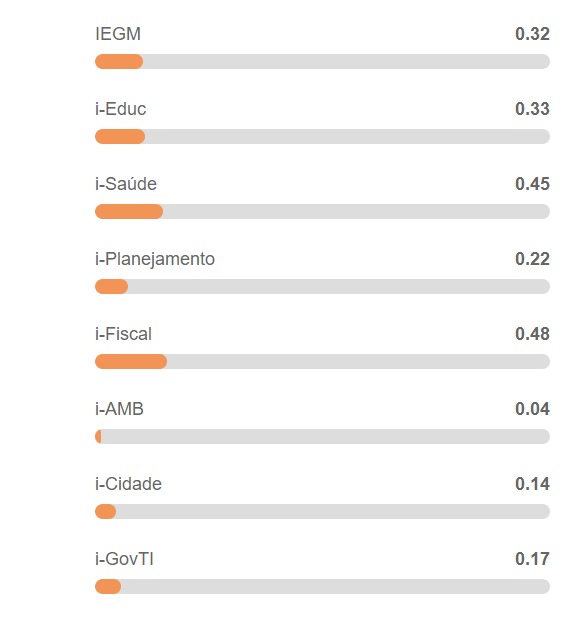Image resolution: width=564 pixels, height=618 pixels.
Task: Click the i-Planejamento label
Action: pos(155,259)
